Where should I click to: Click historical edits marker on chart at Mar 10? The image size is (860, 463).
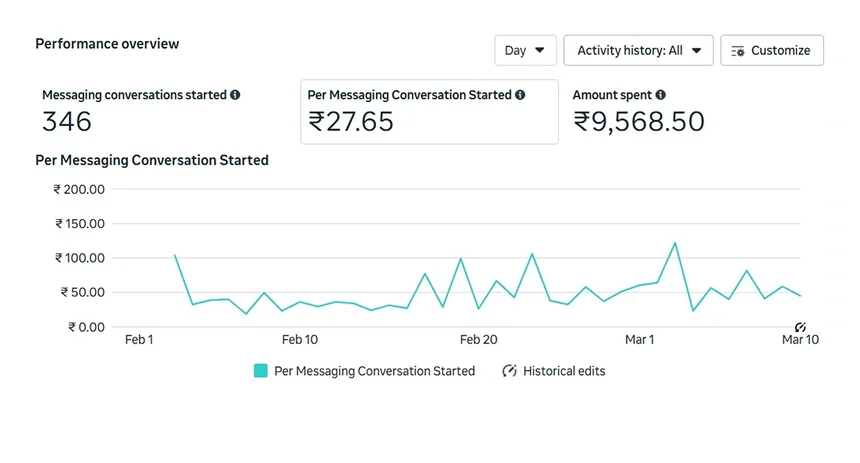coord(800,328)
